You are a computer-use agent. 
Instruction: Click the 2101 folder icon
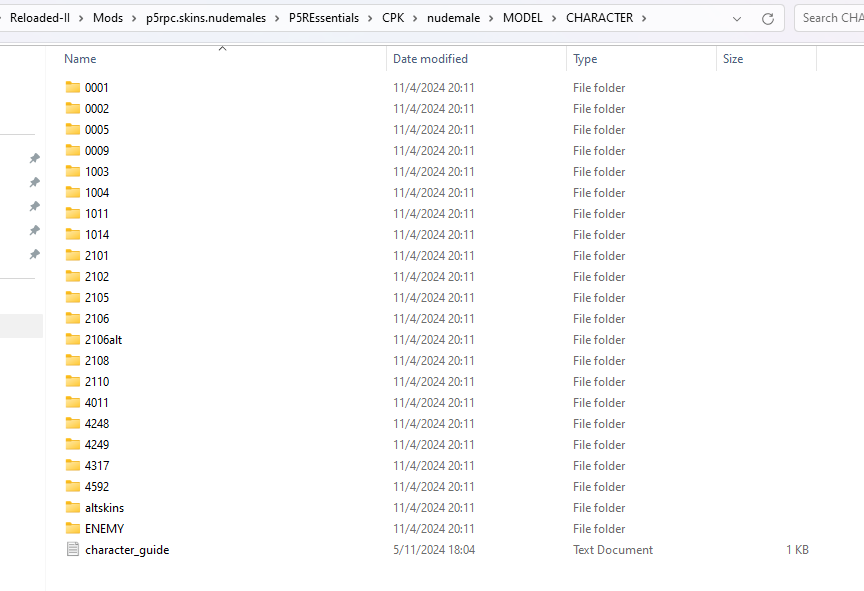[73, 255]
